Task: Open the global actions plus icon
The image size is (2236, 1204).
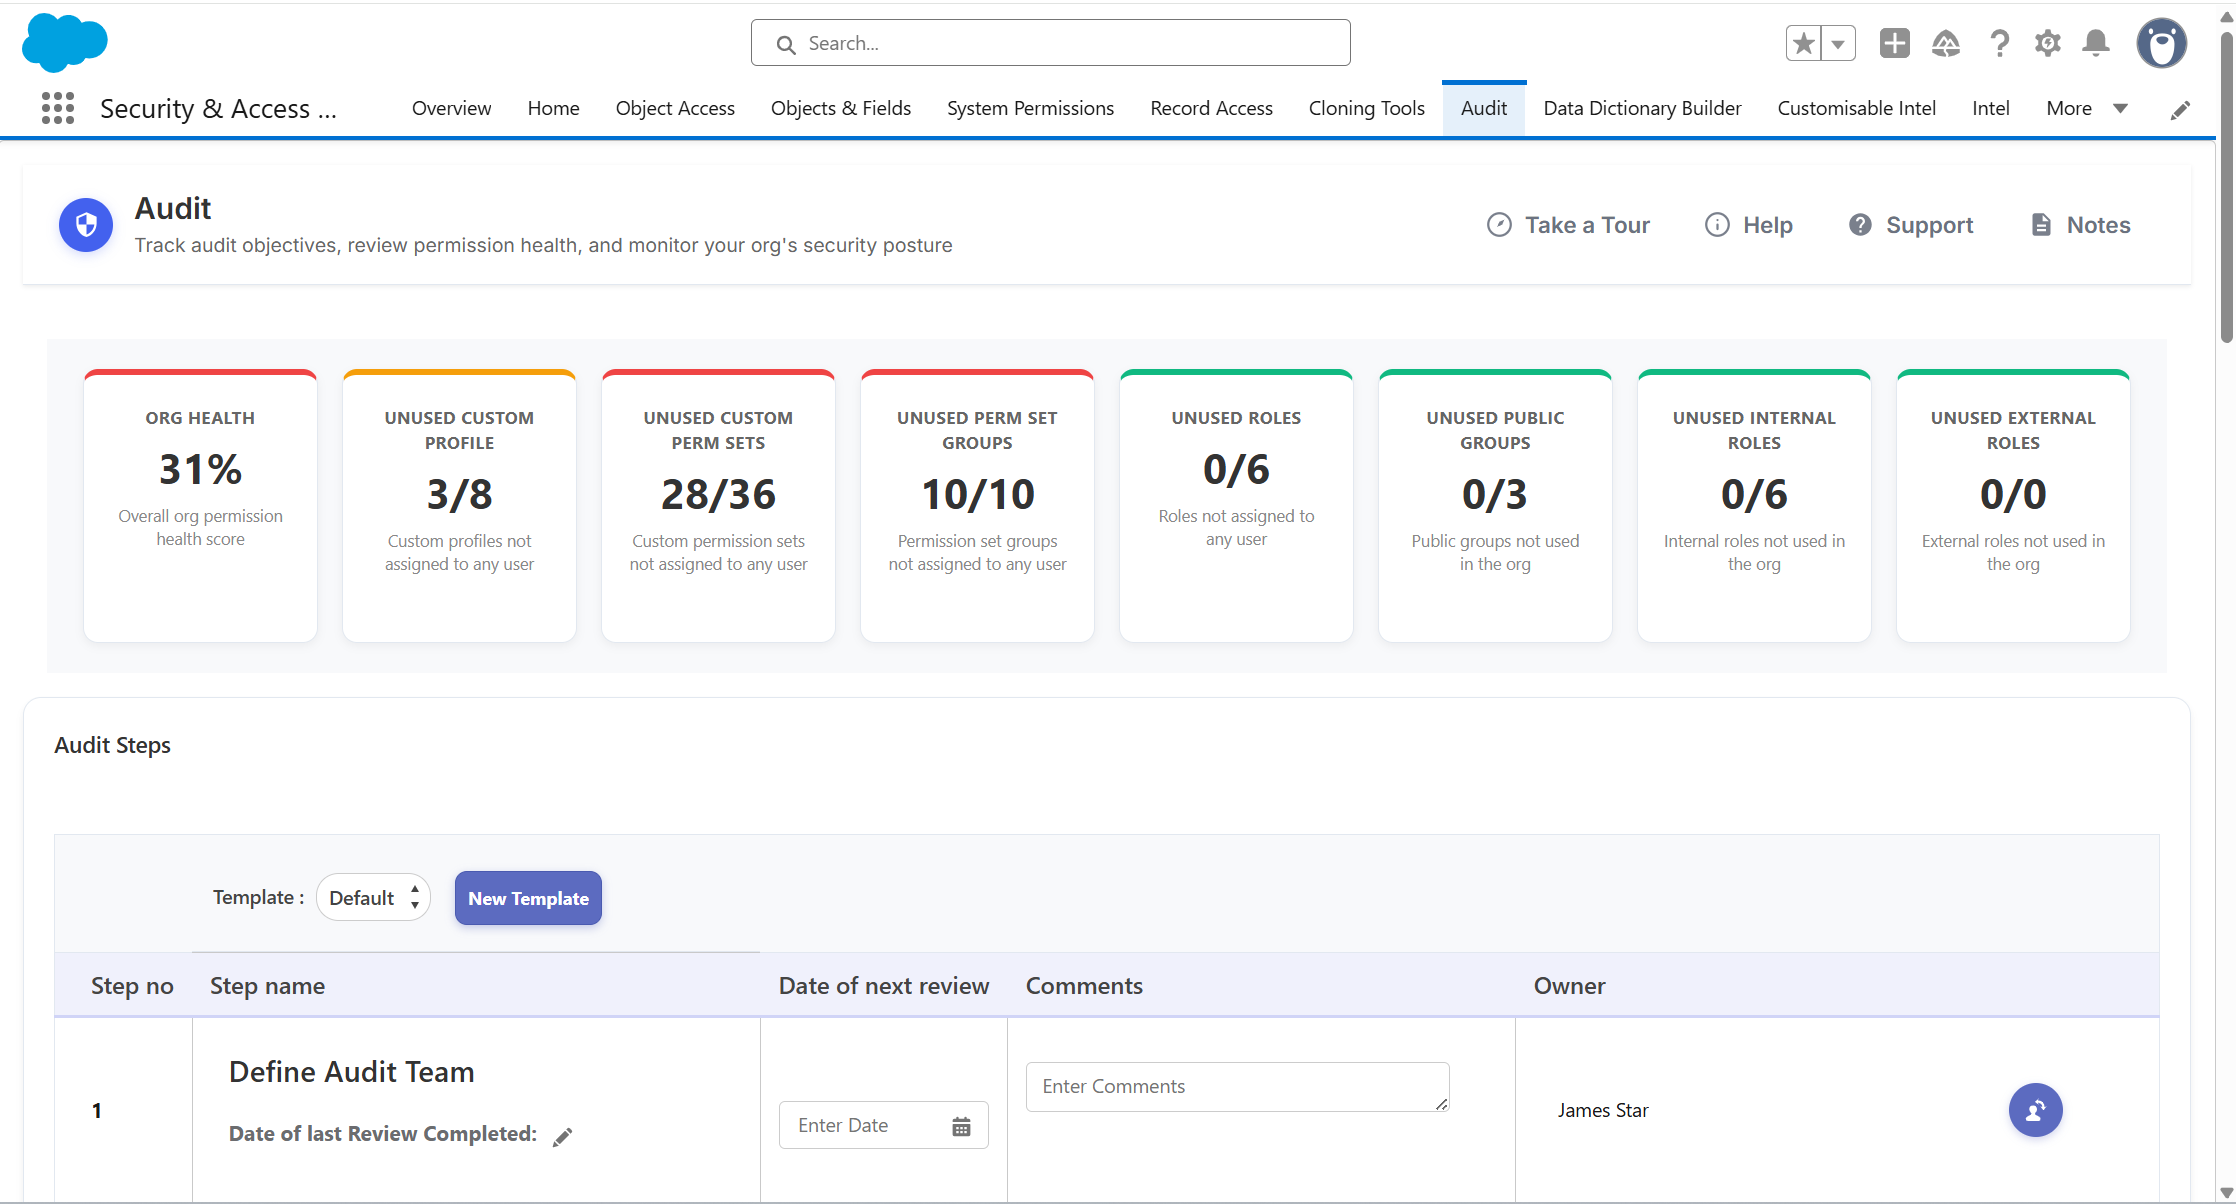Action: click(1894, 43)
